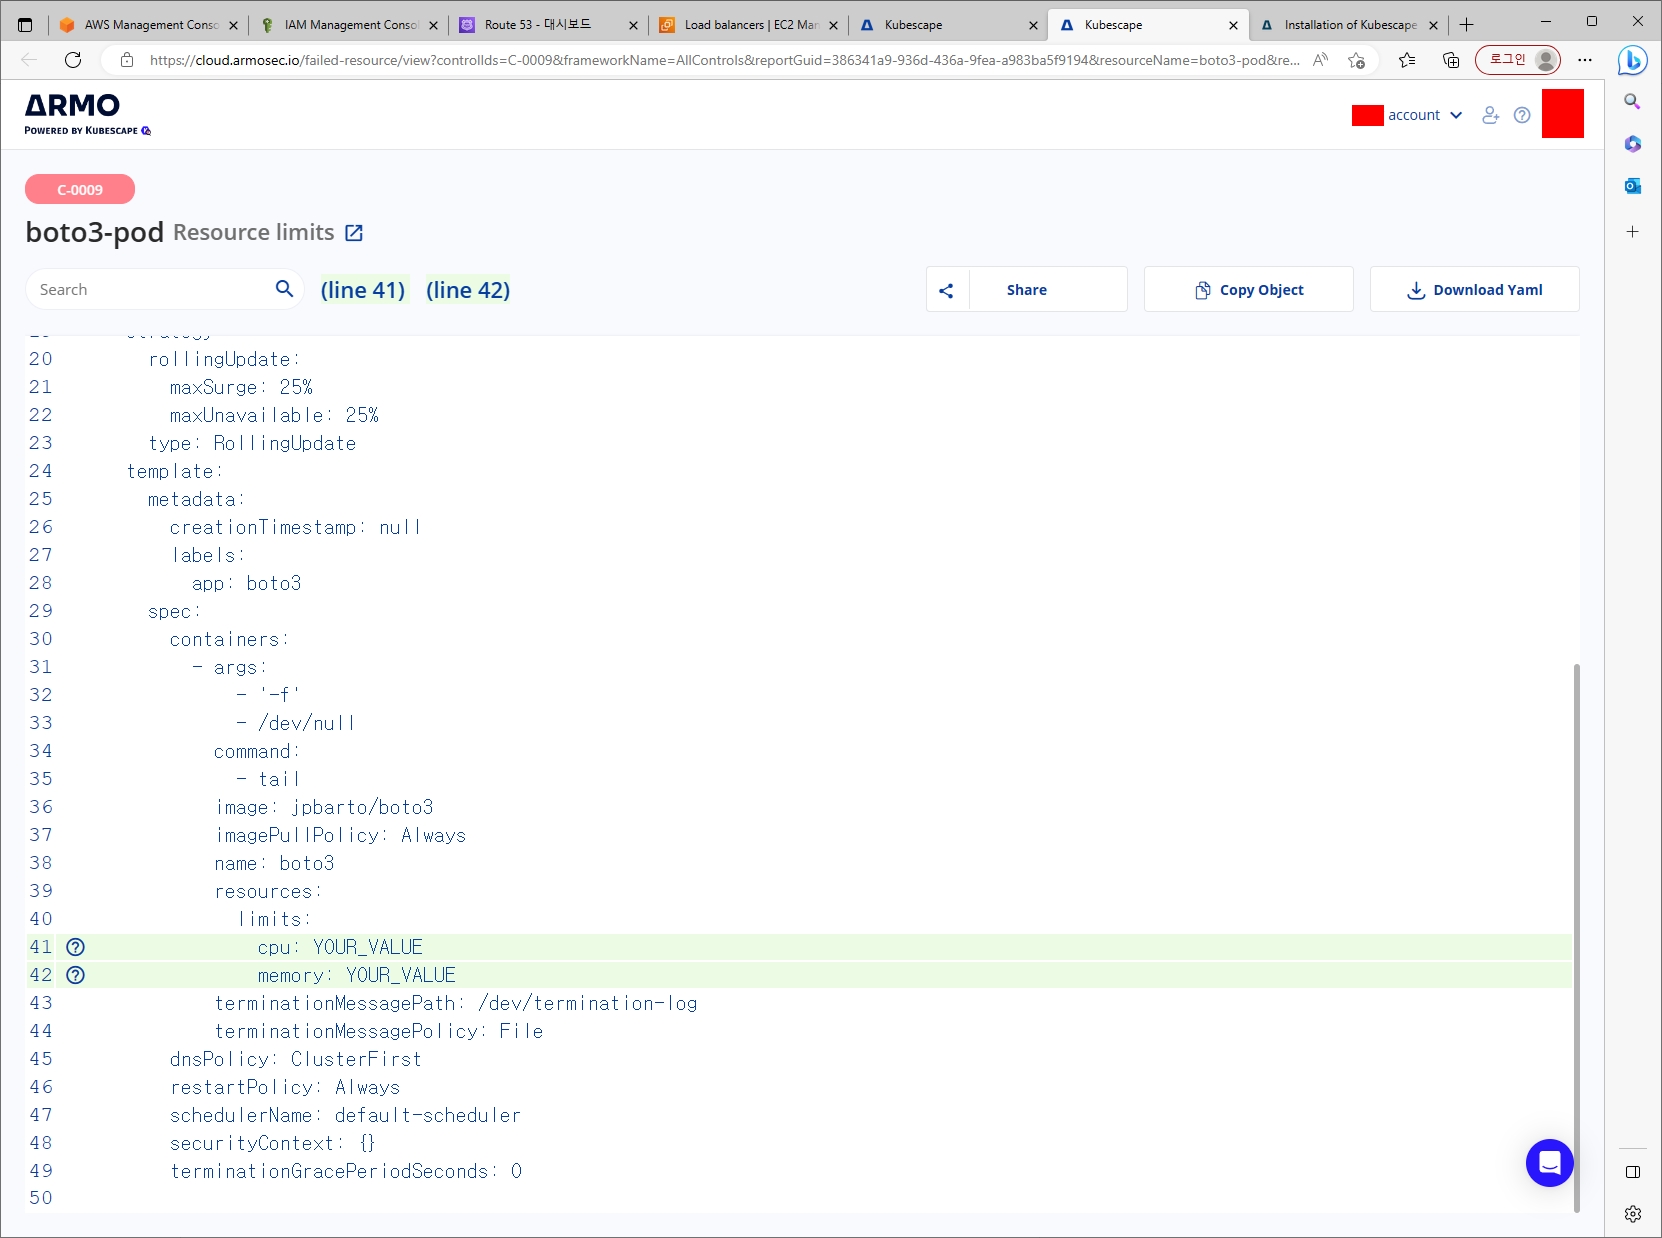Click the browser address bar URL

coord(724,60)
